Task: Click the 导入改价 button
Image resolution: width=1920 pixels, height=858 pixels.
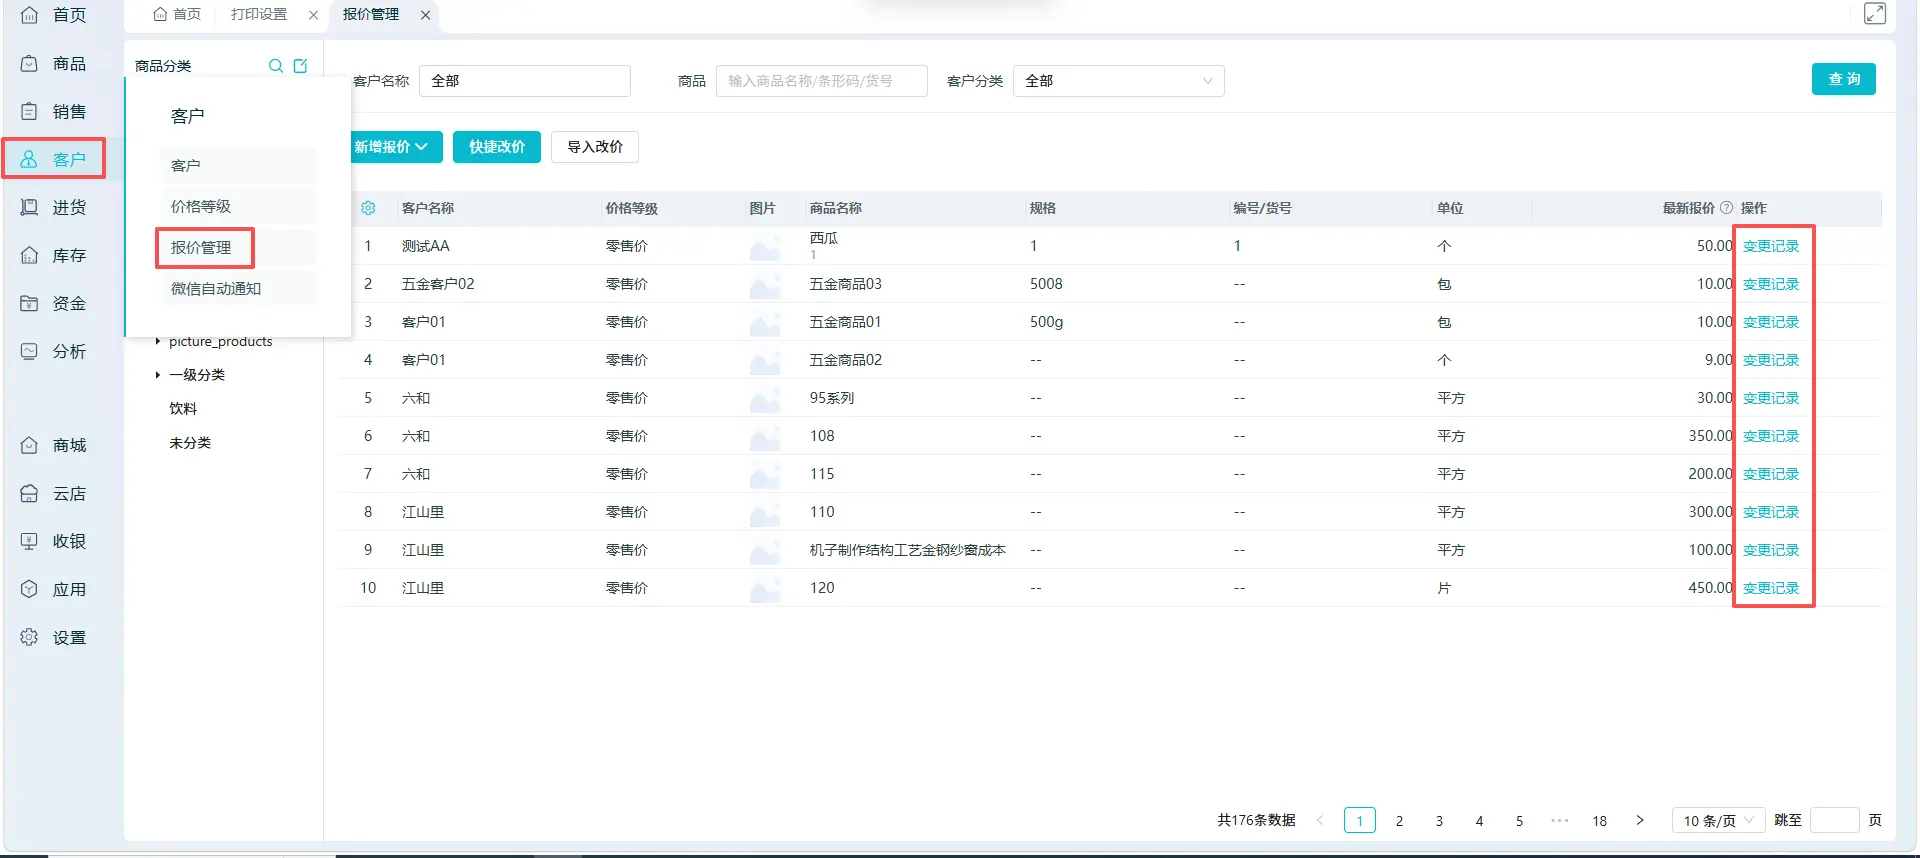Action: pyautogui.click(x=595, y=147)
